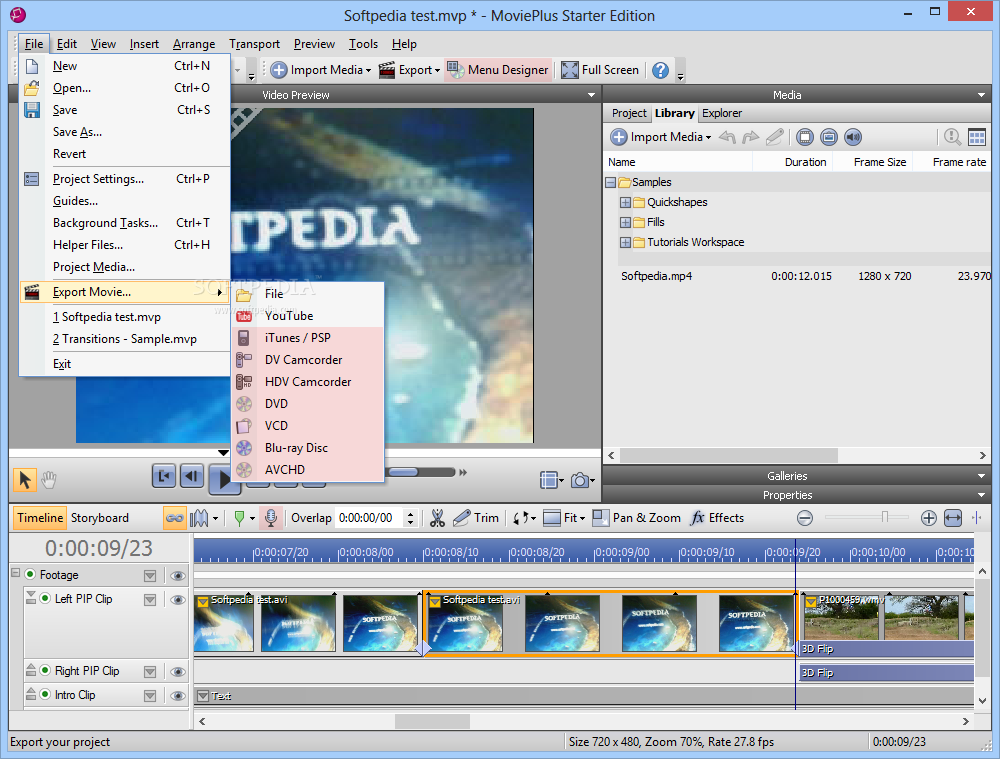This screenshot has height=759, width=1000.
Task: Filter media by video type icon
Action: click(805, 136)
